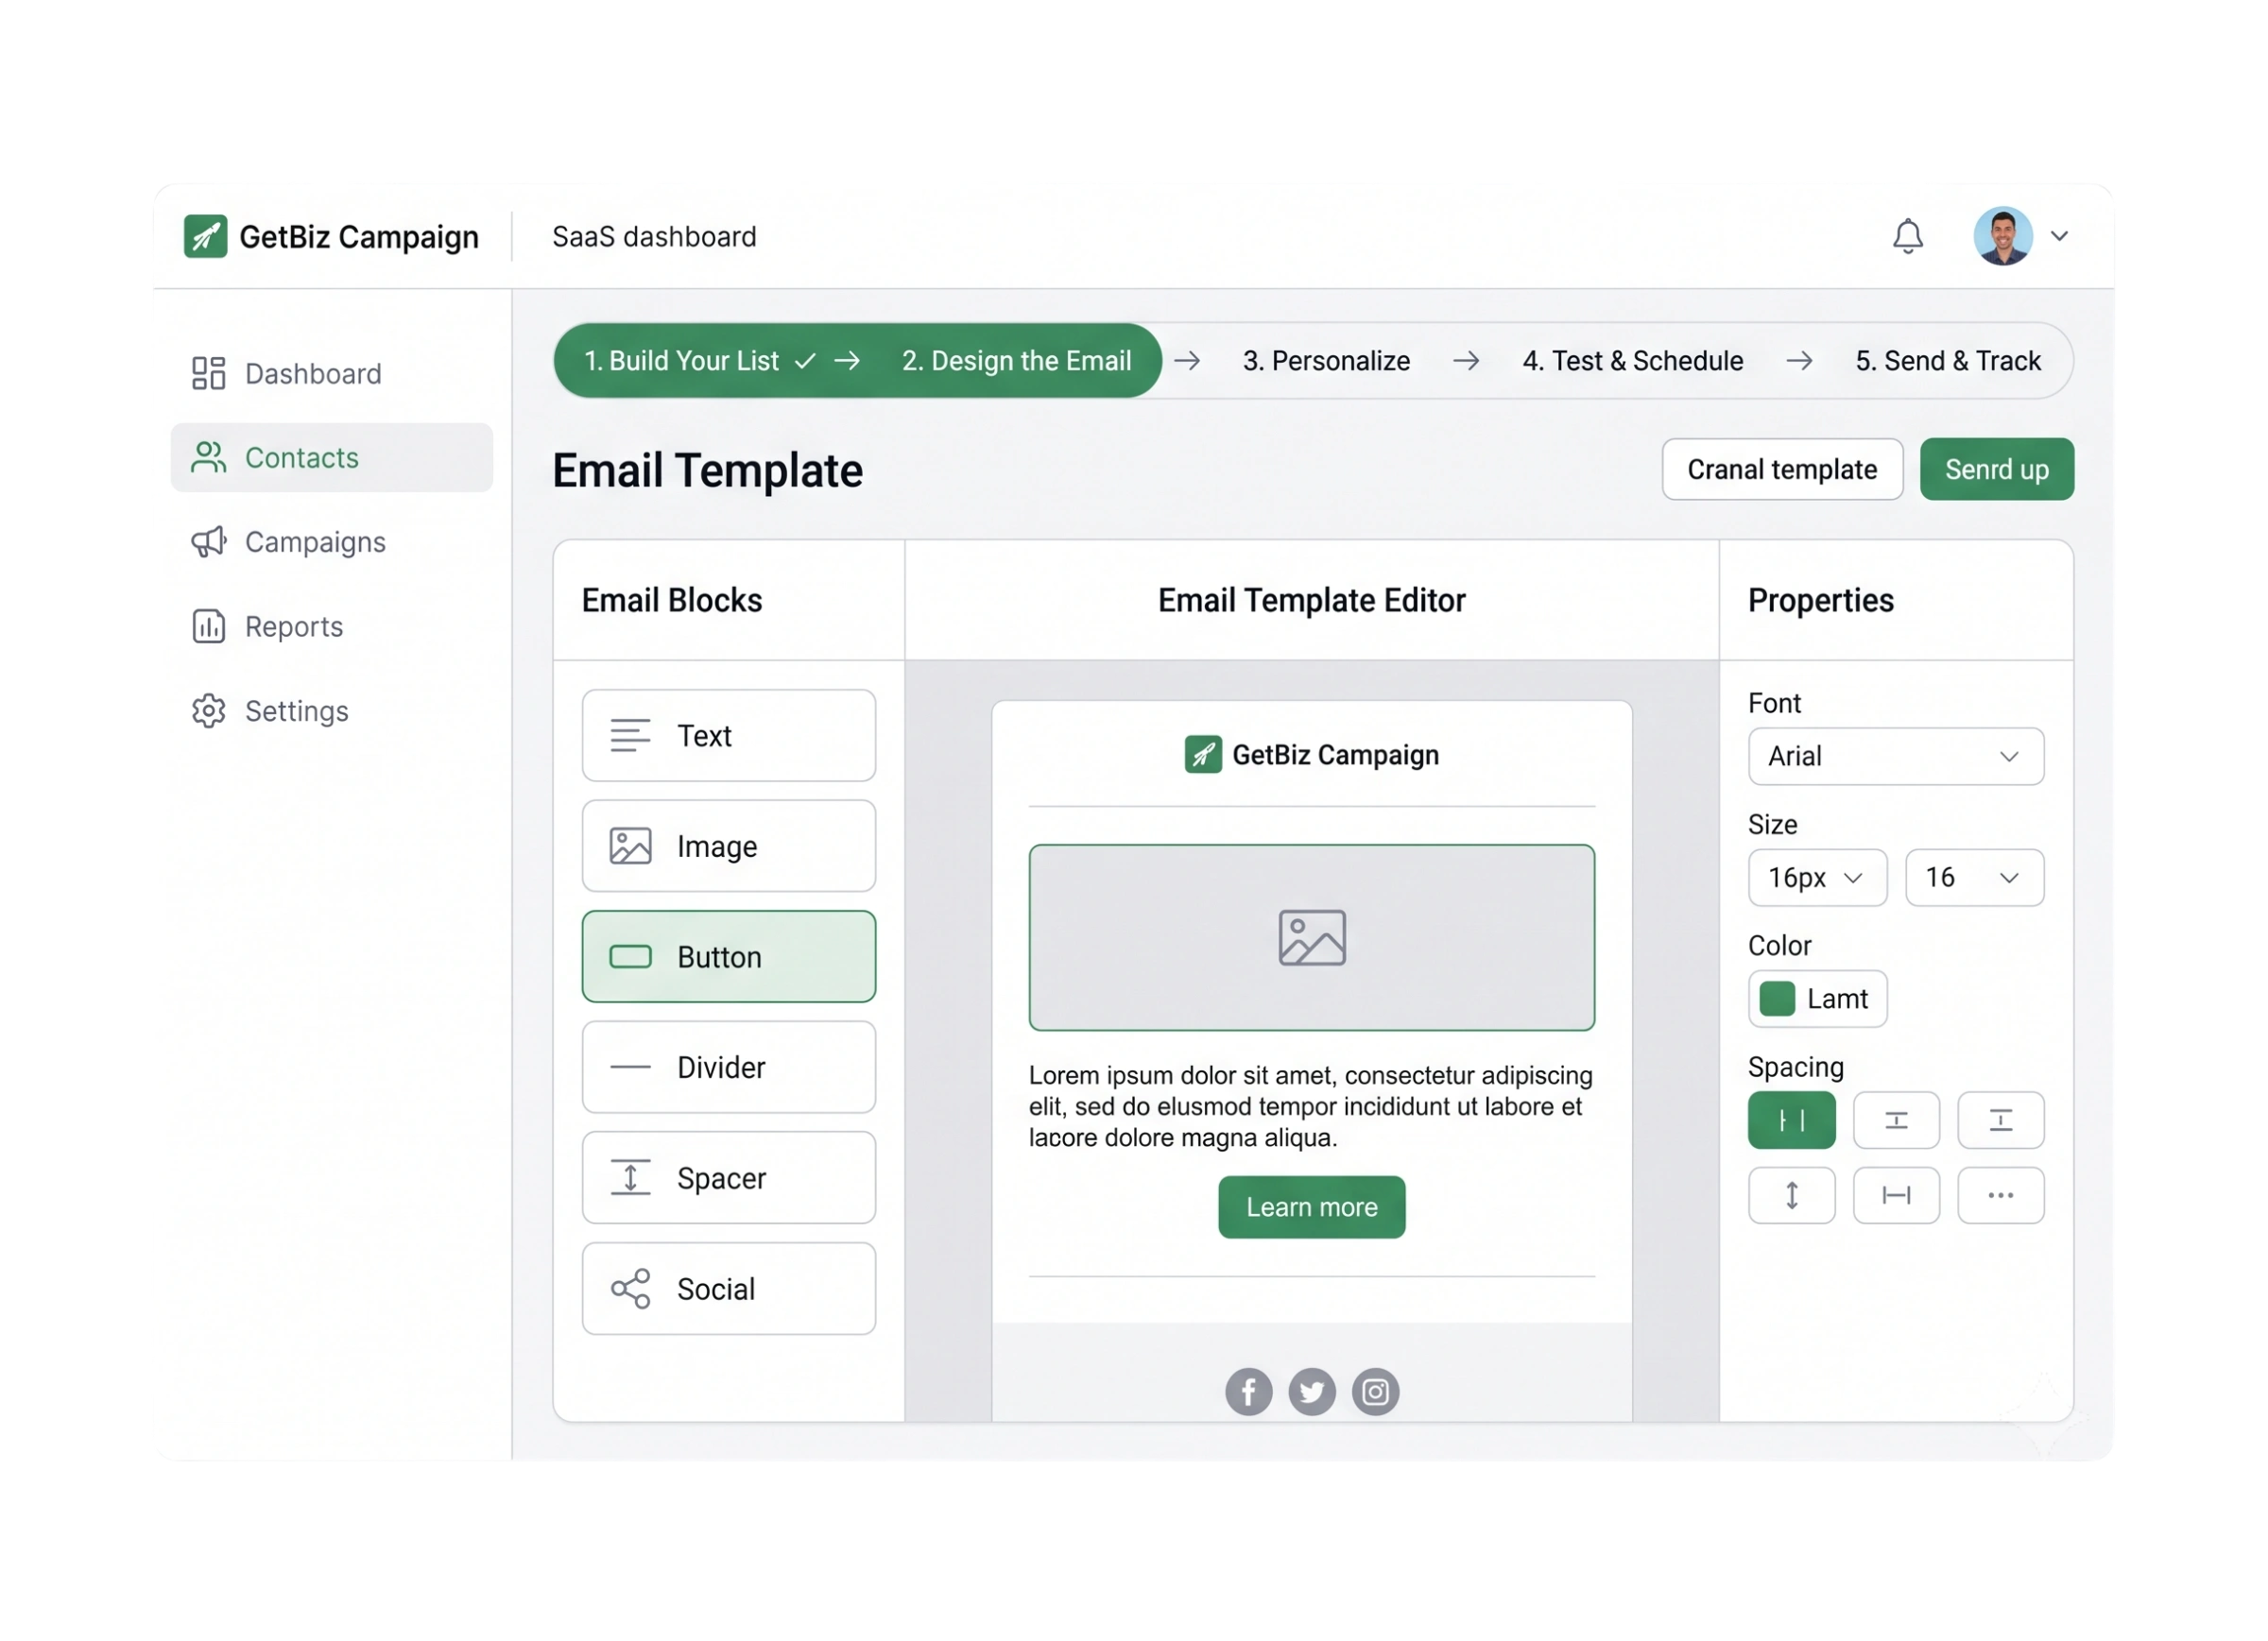The width and height of the screenshot is (2268, 1641).
Task: Open Reports in the sidebar
Action: click(x=331, y=626)
